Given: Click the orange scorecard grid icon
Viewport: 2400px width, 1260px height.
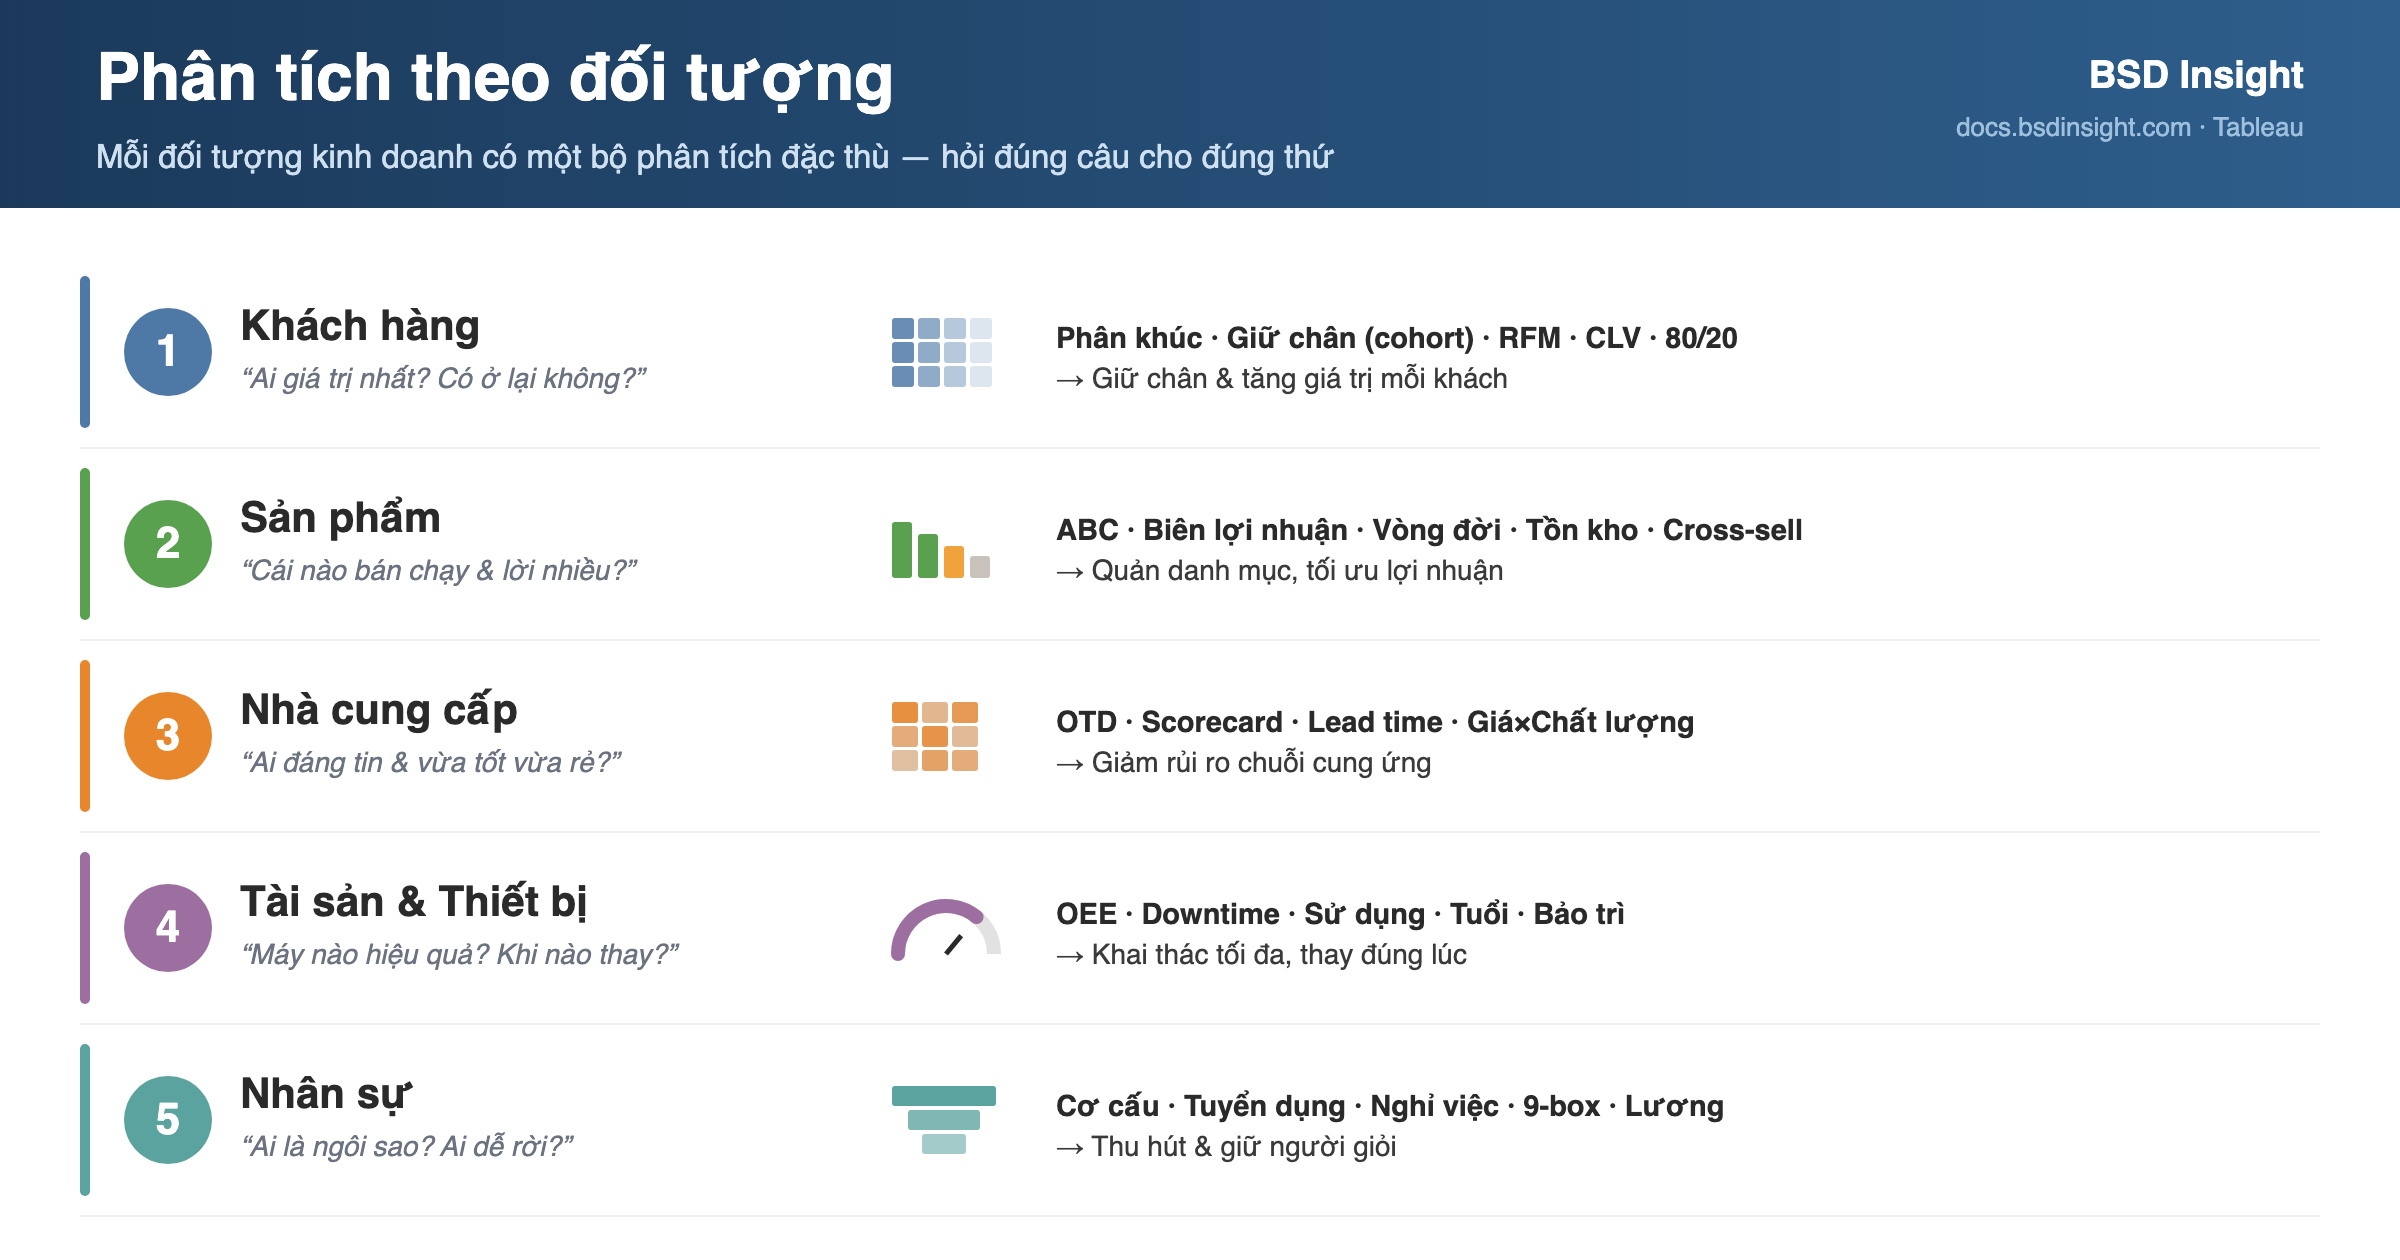Looking at the screenshot, I should tap(935, 736).
